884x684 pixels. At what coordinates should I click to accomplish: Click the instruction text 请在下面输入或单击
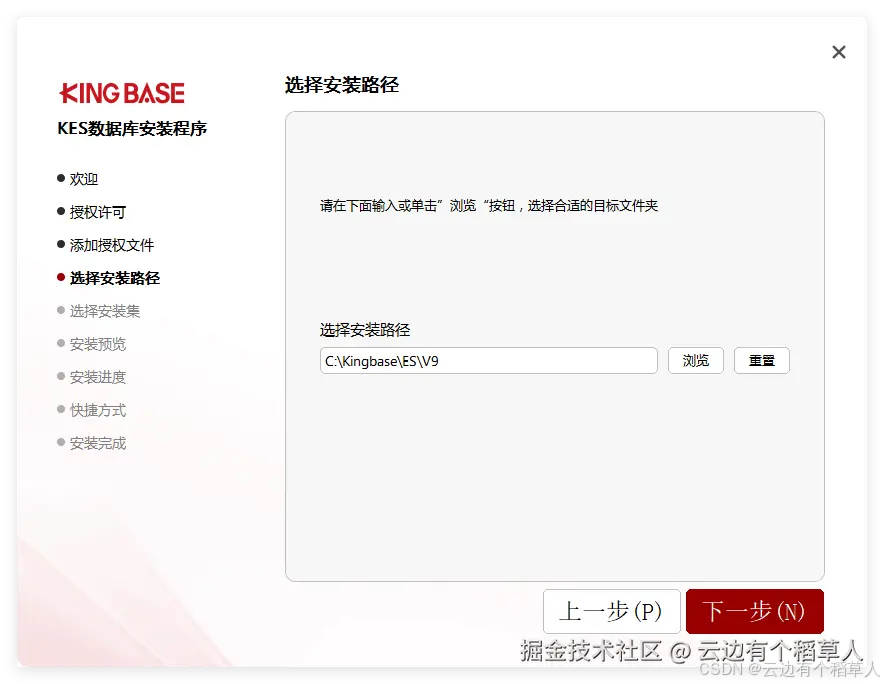point(378,206)
